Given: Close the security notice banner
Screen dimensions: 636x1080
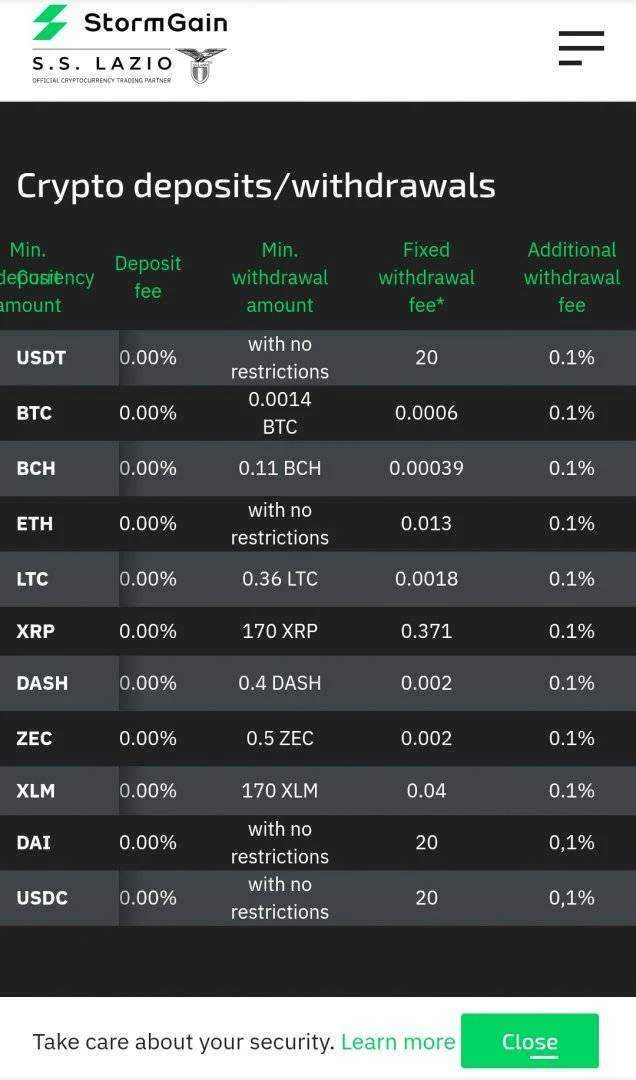Looking at the screenshot, I should [529, 1041].
